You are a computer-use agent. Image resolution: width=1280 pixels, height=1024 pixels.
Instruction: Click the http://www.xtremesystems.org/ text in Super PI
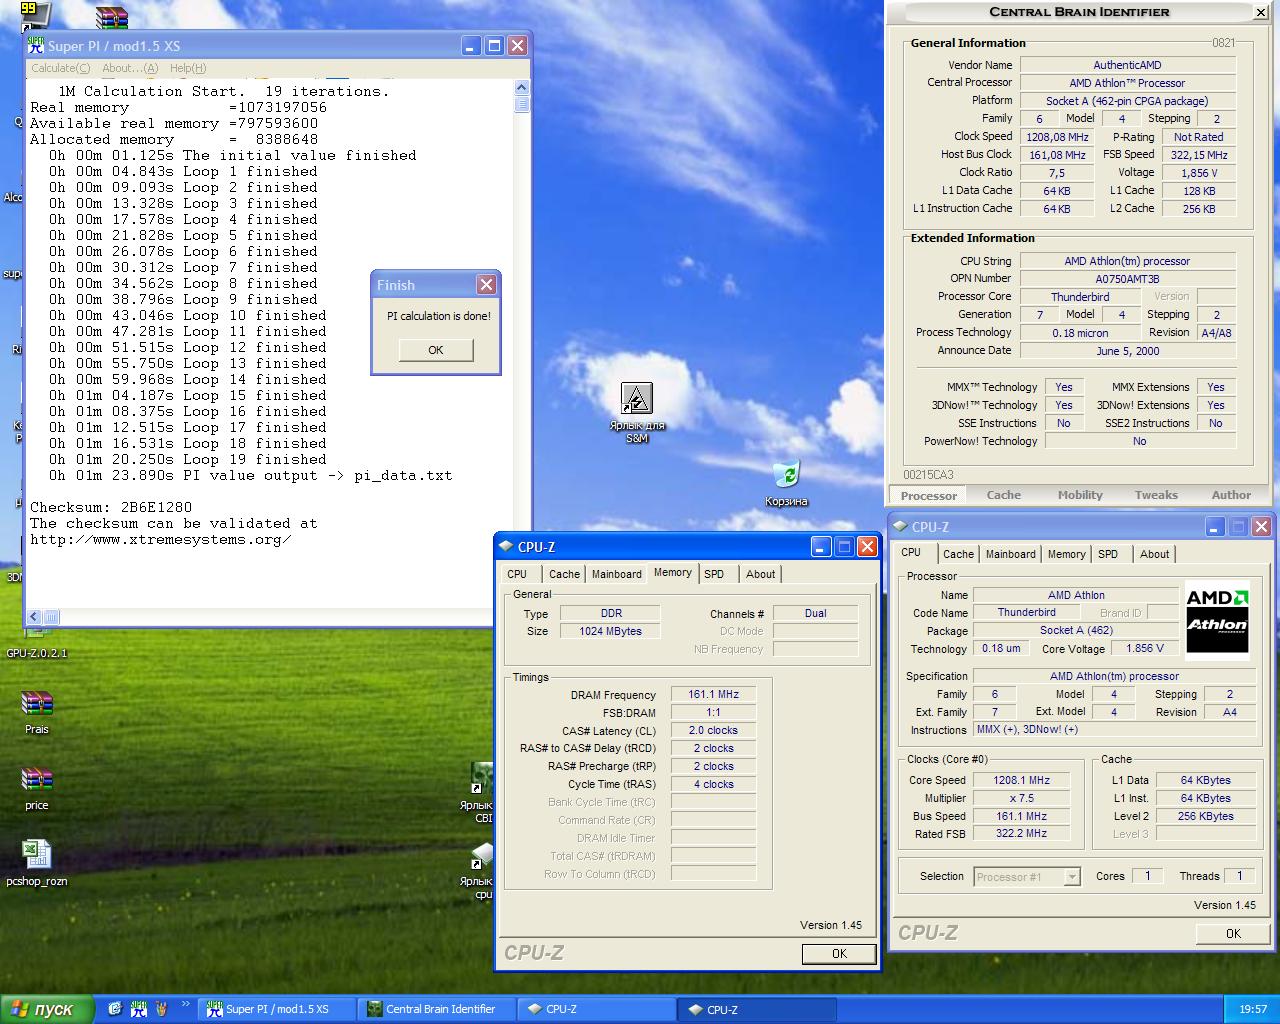161,539
